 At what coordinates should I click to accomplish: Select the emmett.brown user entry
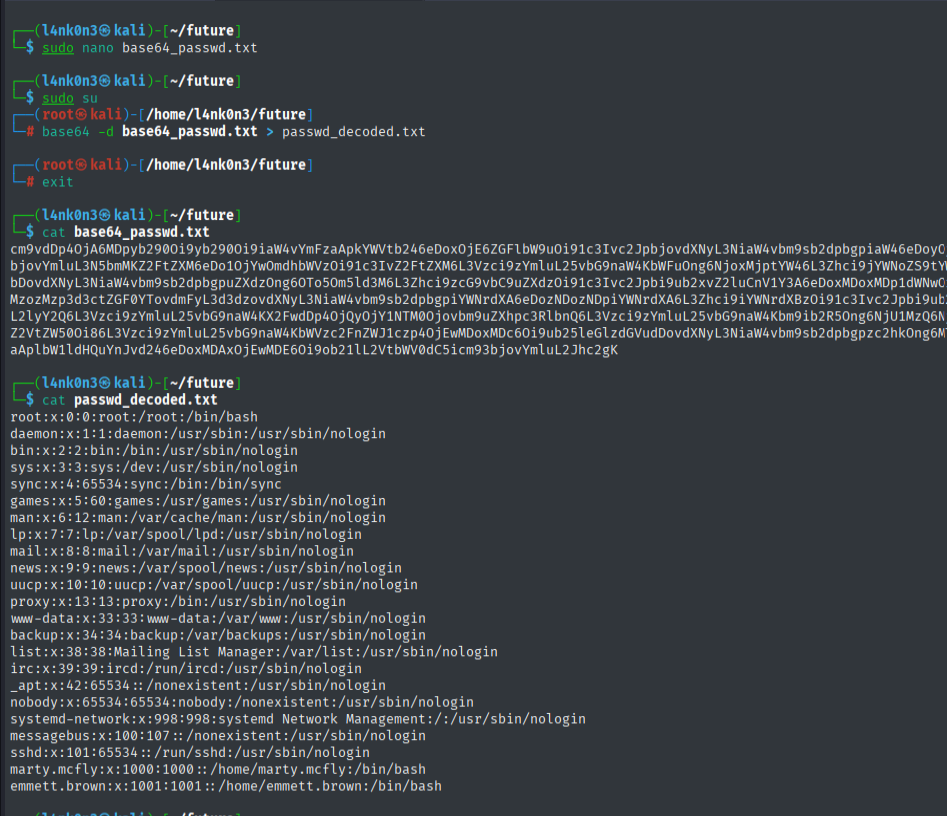[225, 786]
